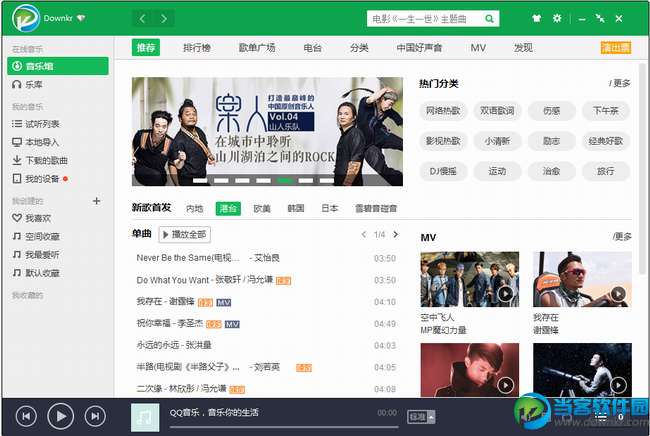Go forward with the right arrow button
This screenshot has width=650, height=436.
164,19
